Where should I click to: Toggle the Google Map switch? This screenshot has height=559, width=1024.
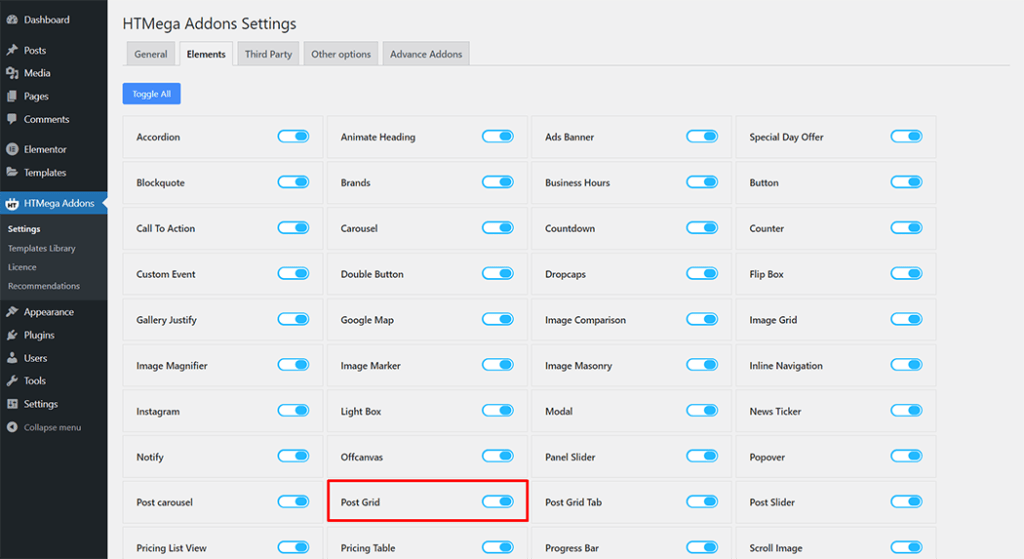pyautogui.click(x=498, y=319)
